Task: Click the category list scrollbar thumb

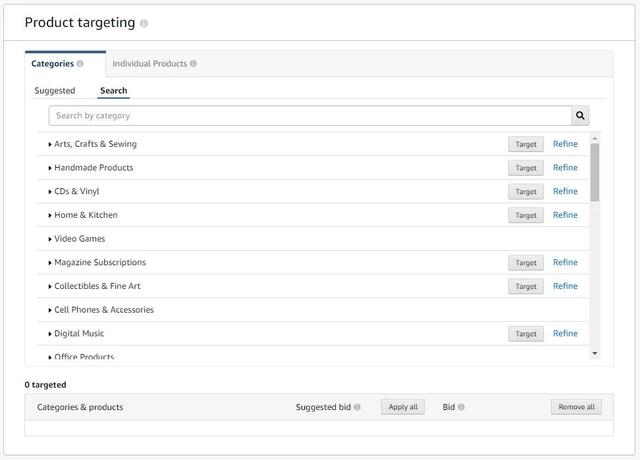Action: pyautogui.click(x=595, y=172)
